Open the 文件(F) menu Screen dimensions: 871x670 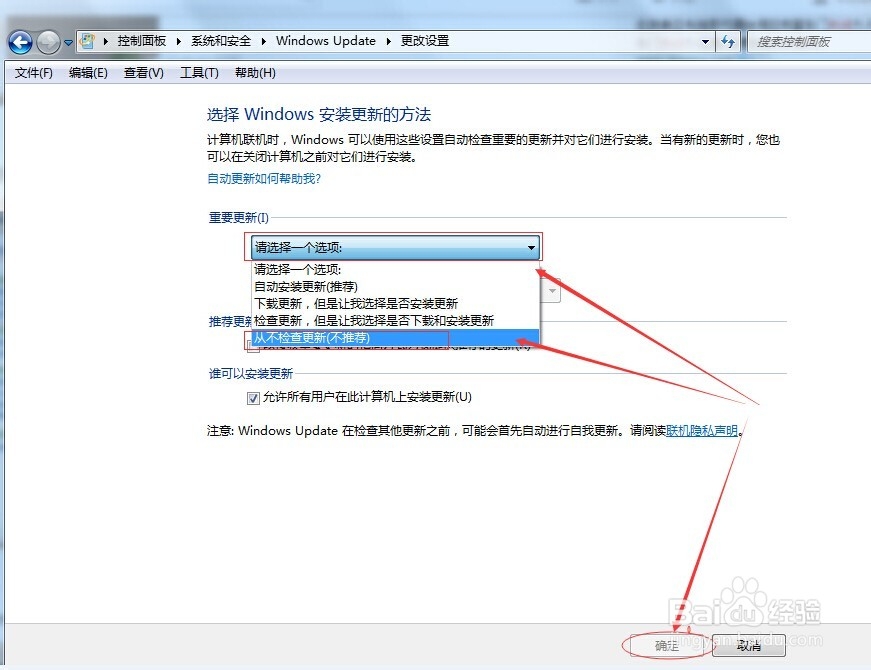(x=33, y=73)
